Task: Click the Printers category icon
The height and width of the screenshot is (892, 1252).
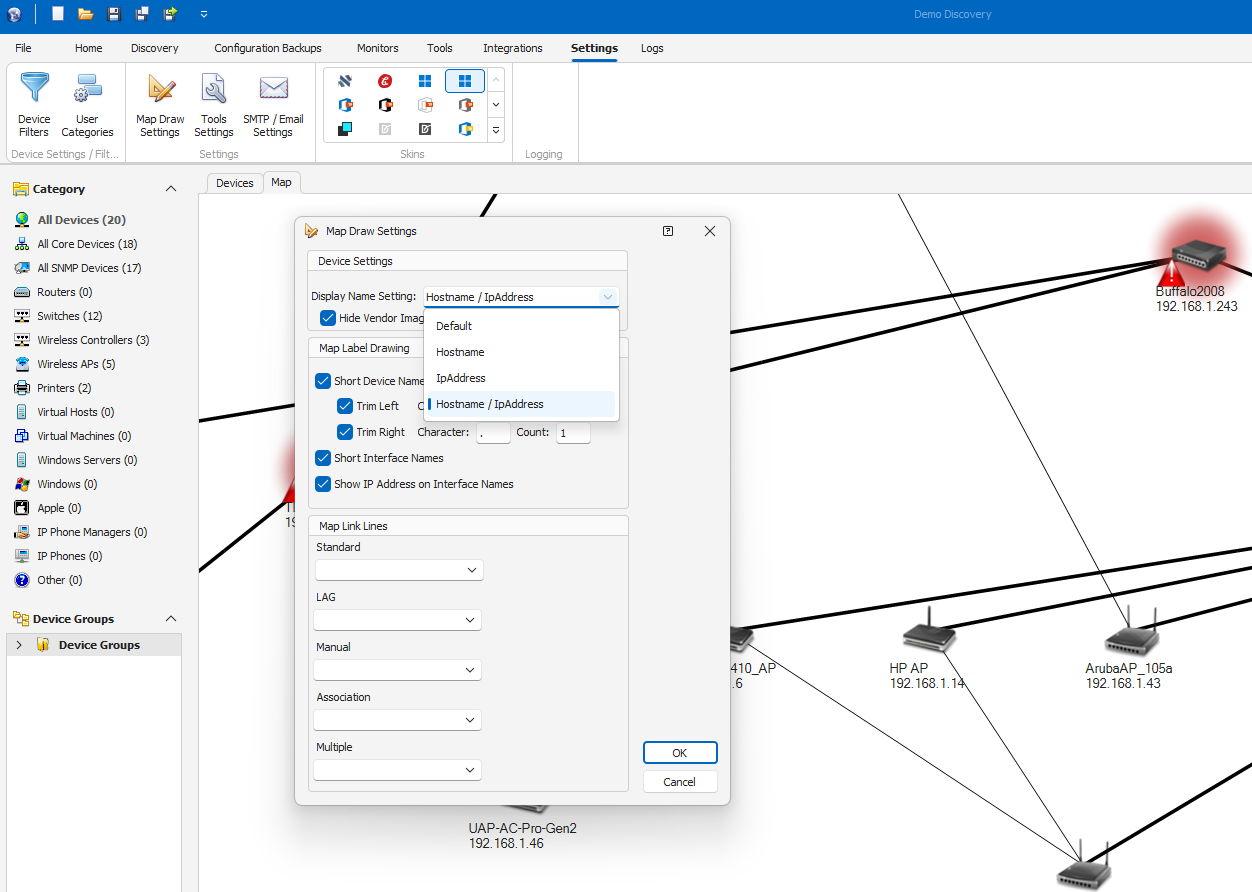Action: 22,388
